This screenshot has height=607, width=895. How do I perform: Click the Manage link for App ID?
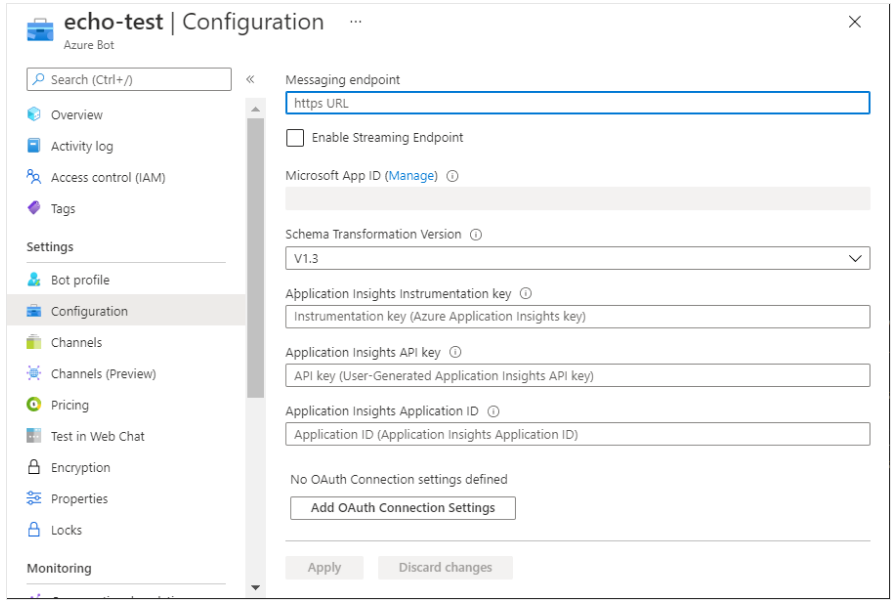pos(411,176)
